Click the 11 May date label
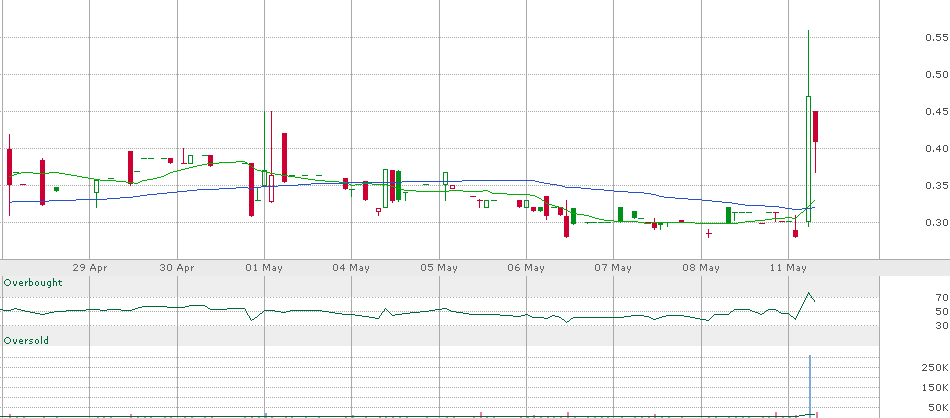 pyautogui.click(x=788, y=267)
